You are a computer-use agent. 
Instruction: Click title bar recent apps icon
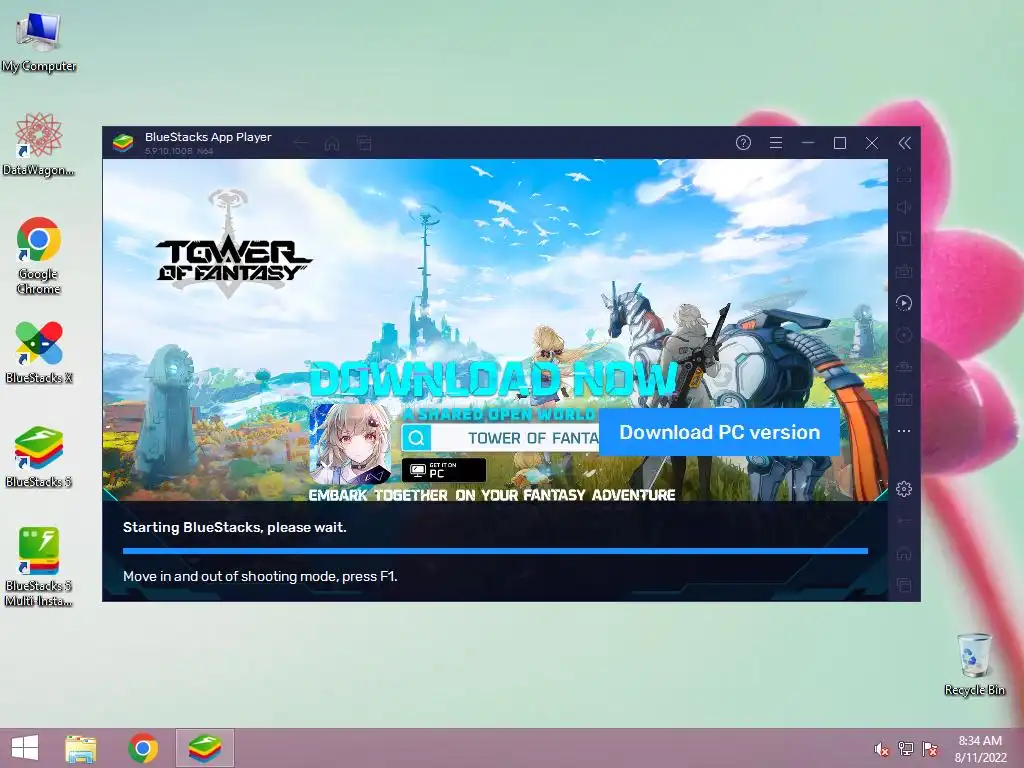pos(364,143)
